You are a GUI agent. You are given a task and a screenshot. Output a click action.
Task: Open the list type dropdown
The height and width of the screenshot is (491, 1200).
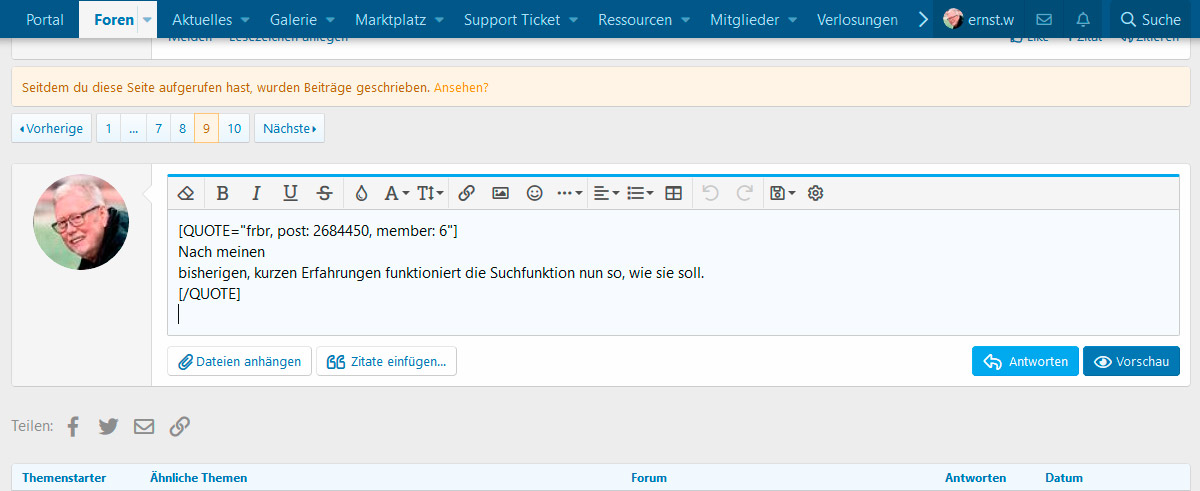click(x=640, y=193)
